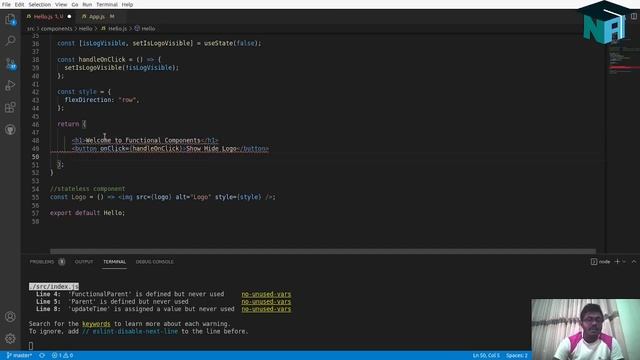Viewport: 640px width, 360px height.
Task: Open the Search view in activity bar
Action: tap(10, 40)
